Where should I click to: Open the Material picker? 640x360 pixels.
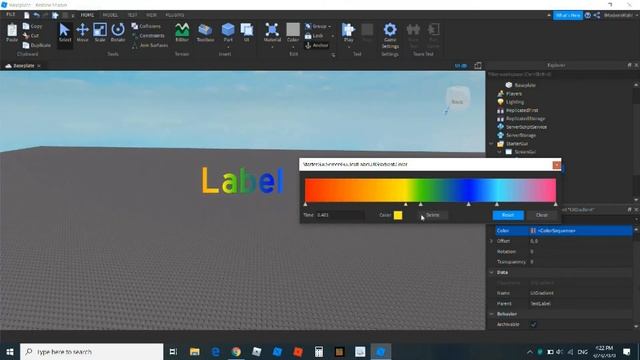[272, 32]
